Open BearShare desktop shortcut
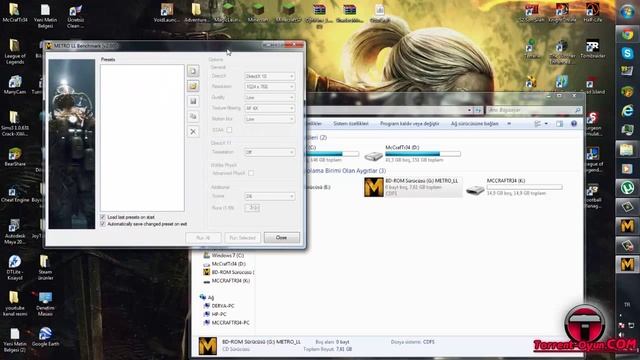640x360 pixels. click(15, 157)
